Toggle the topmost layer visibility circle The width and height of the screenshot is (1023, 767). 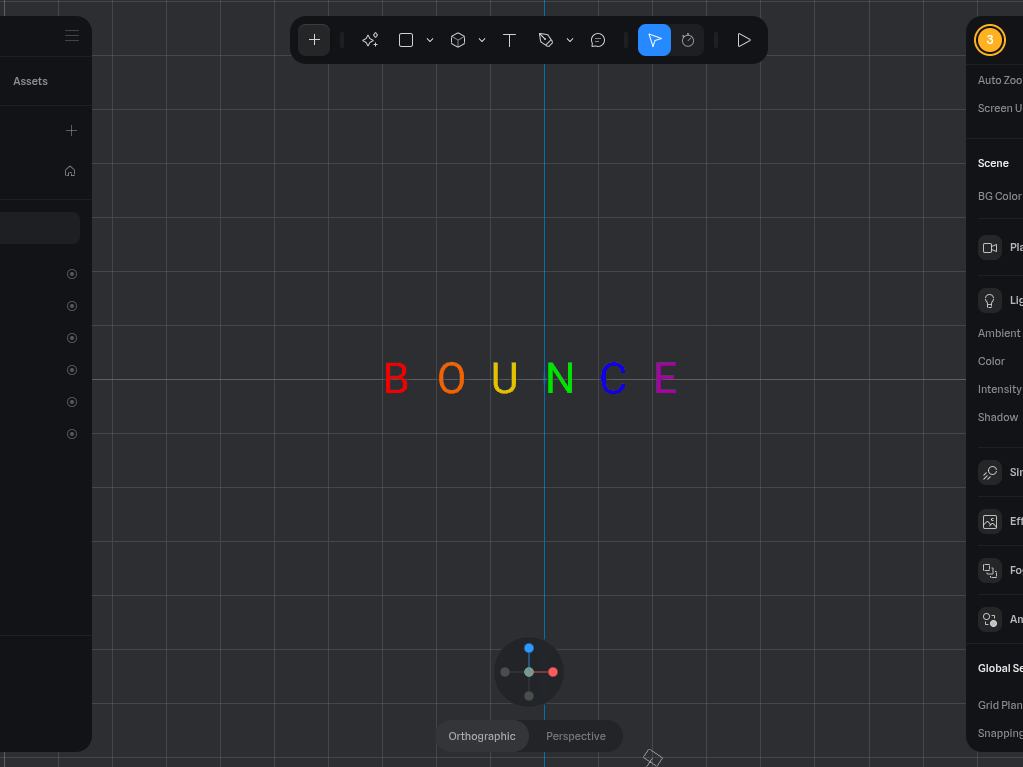[x=72, y=274]
